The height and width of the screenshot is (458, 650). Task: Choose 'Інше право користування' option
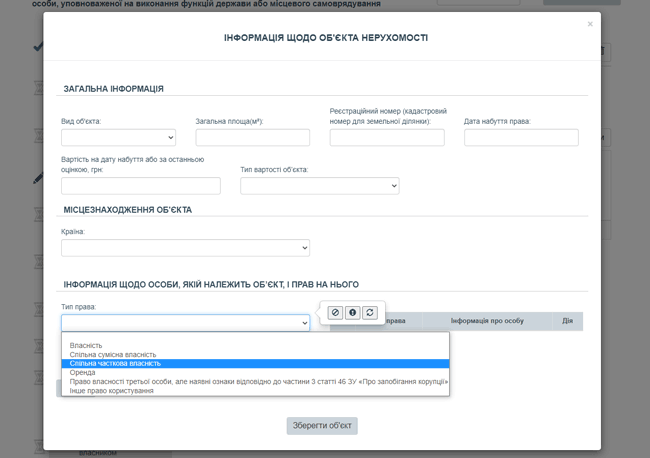click(112, 391)
